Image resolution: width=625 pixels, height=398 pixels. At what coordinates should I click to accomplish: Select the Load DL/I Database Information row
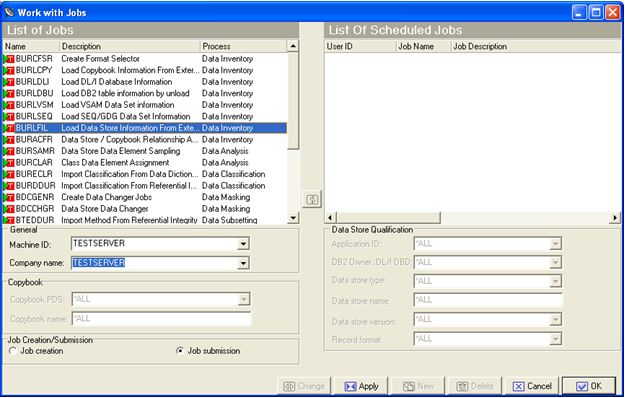click(145, 82)
